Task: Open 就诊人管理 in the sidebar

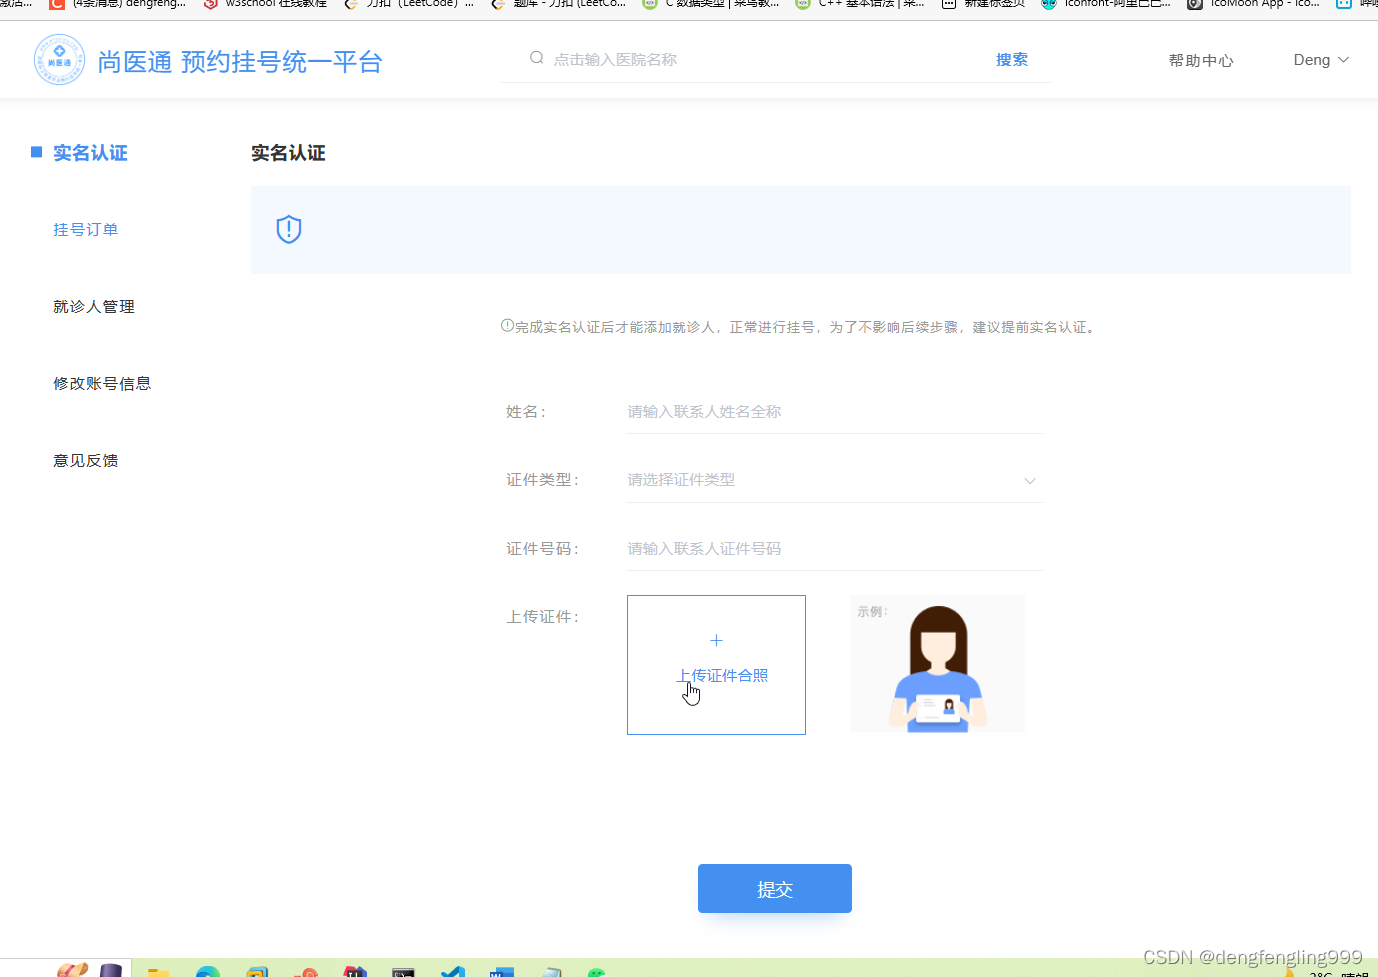Action: pyautogui.click(x=94, y=307)
